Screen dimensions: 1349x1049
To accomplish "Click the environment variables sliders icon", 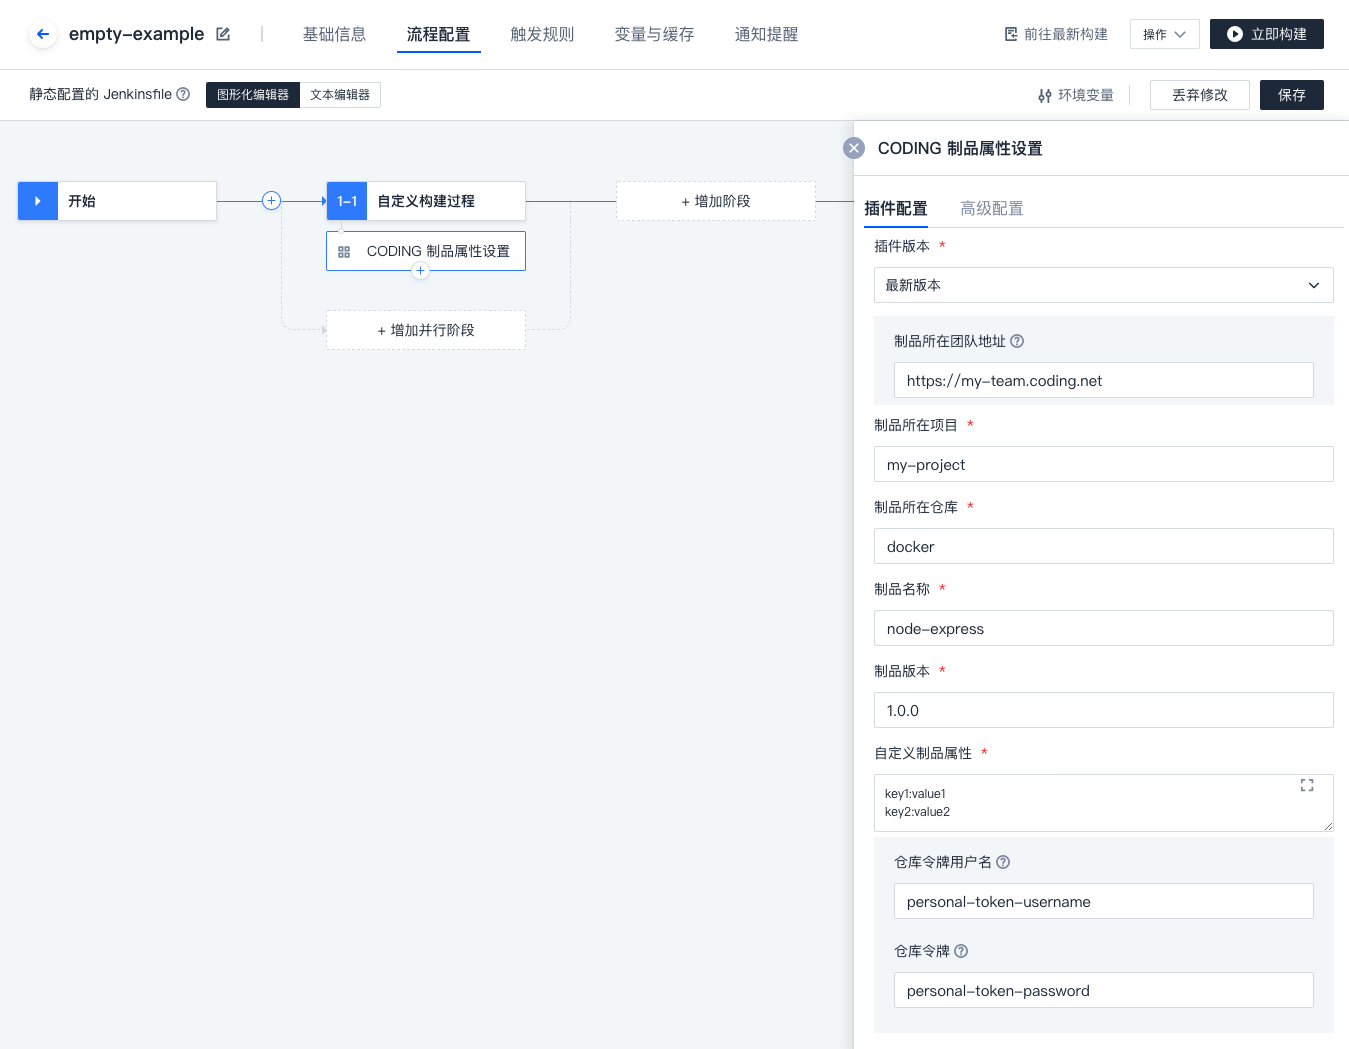I will tap(1045, 96).
